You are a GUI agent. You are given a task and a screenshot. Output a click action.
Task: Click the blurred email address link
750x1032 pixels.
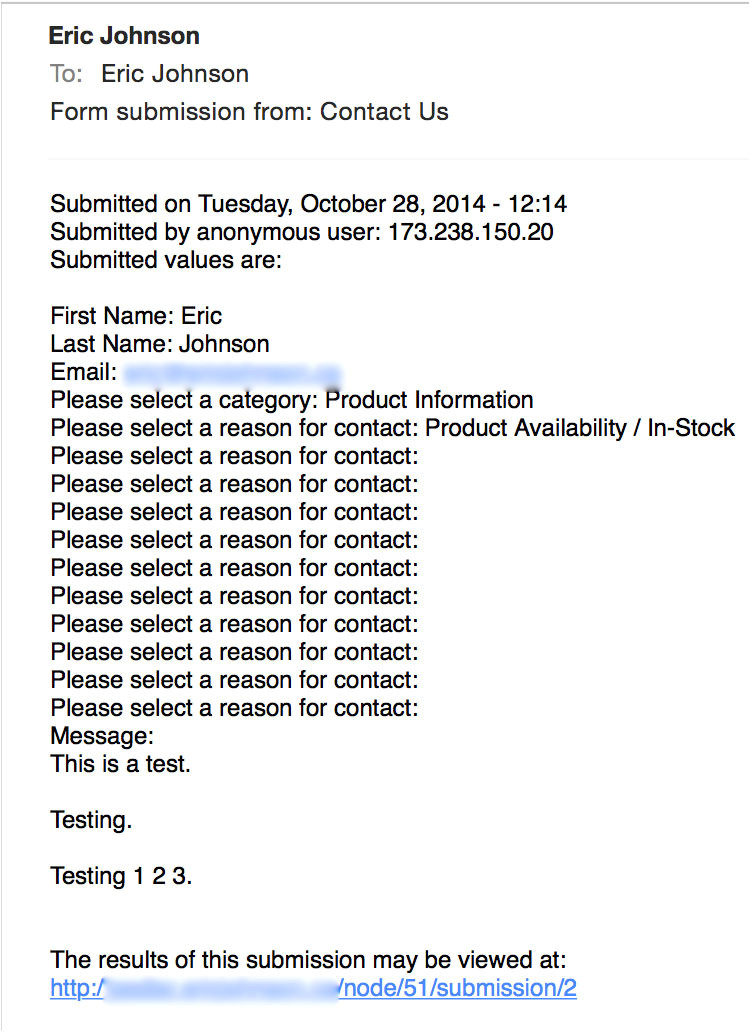pyautogui.click(x=232, y=373)
